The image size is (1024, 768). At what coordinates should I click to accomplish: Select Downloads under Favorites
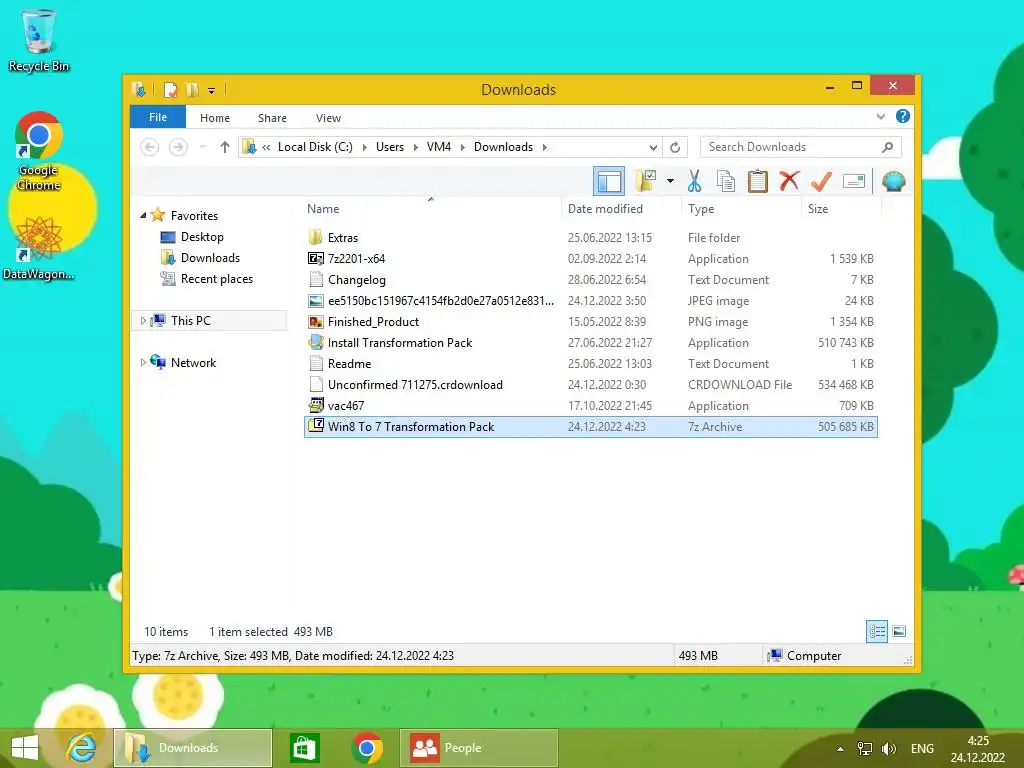click(x=210, y=257)
